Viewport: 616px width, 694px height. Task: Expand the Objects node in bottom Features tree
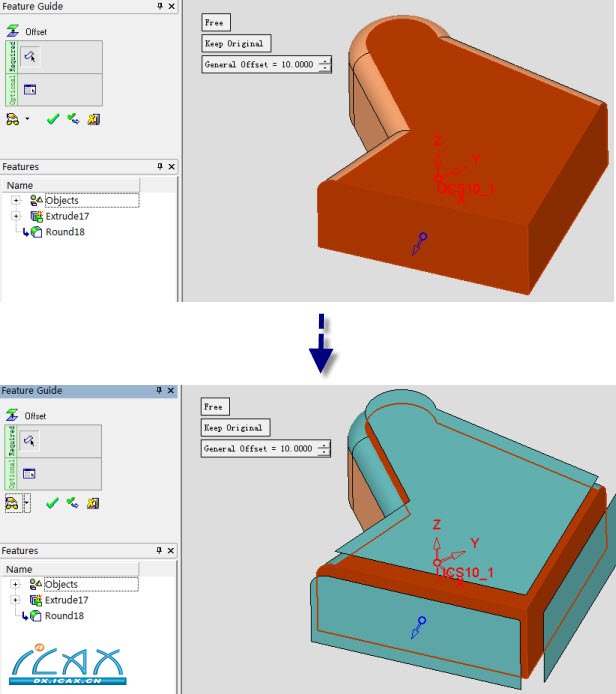coord(15,584)
